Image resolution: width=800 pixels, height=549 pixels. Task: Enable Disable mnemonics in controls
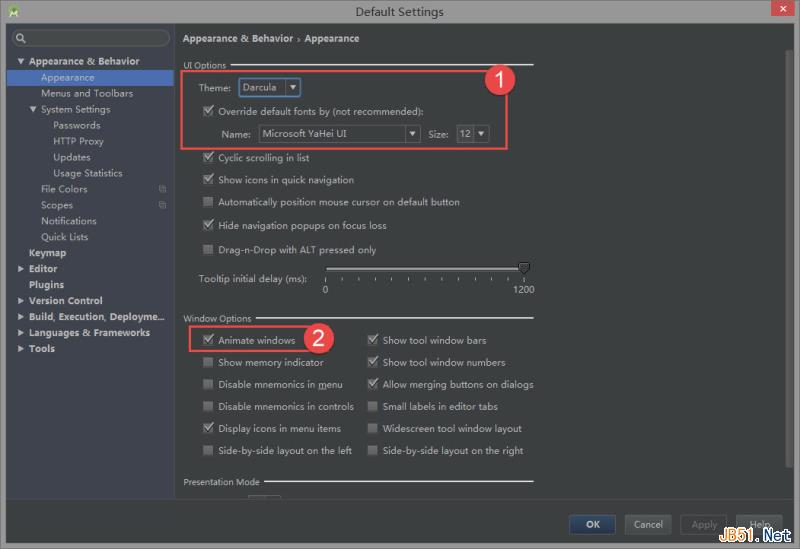pos(208,406)
